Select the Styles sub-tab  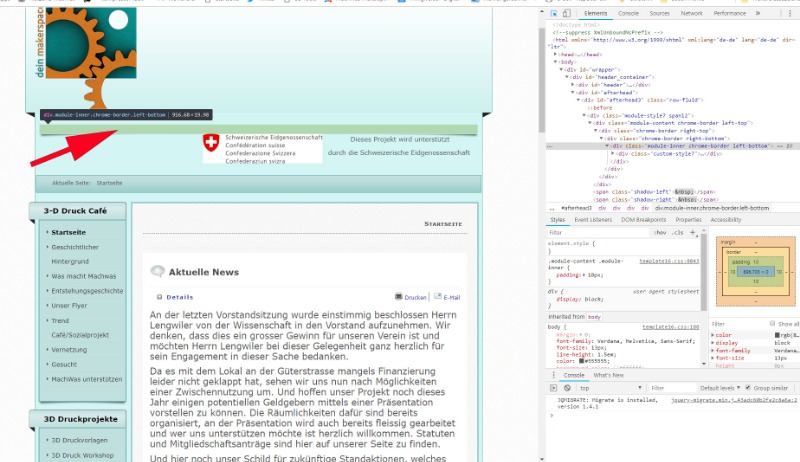pos(558,220)
